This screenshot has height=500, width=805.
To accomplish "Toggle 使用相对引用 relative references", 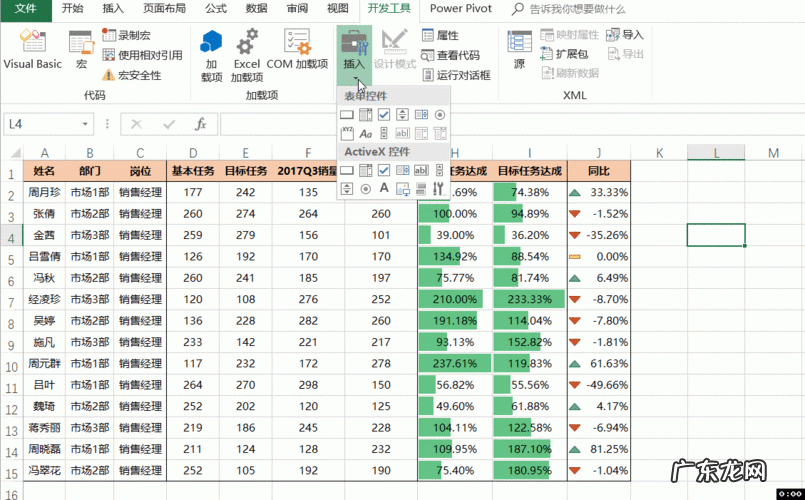I will (143, 55).
